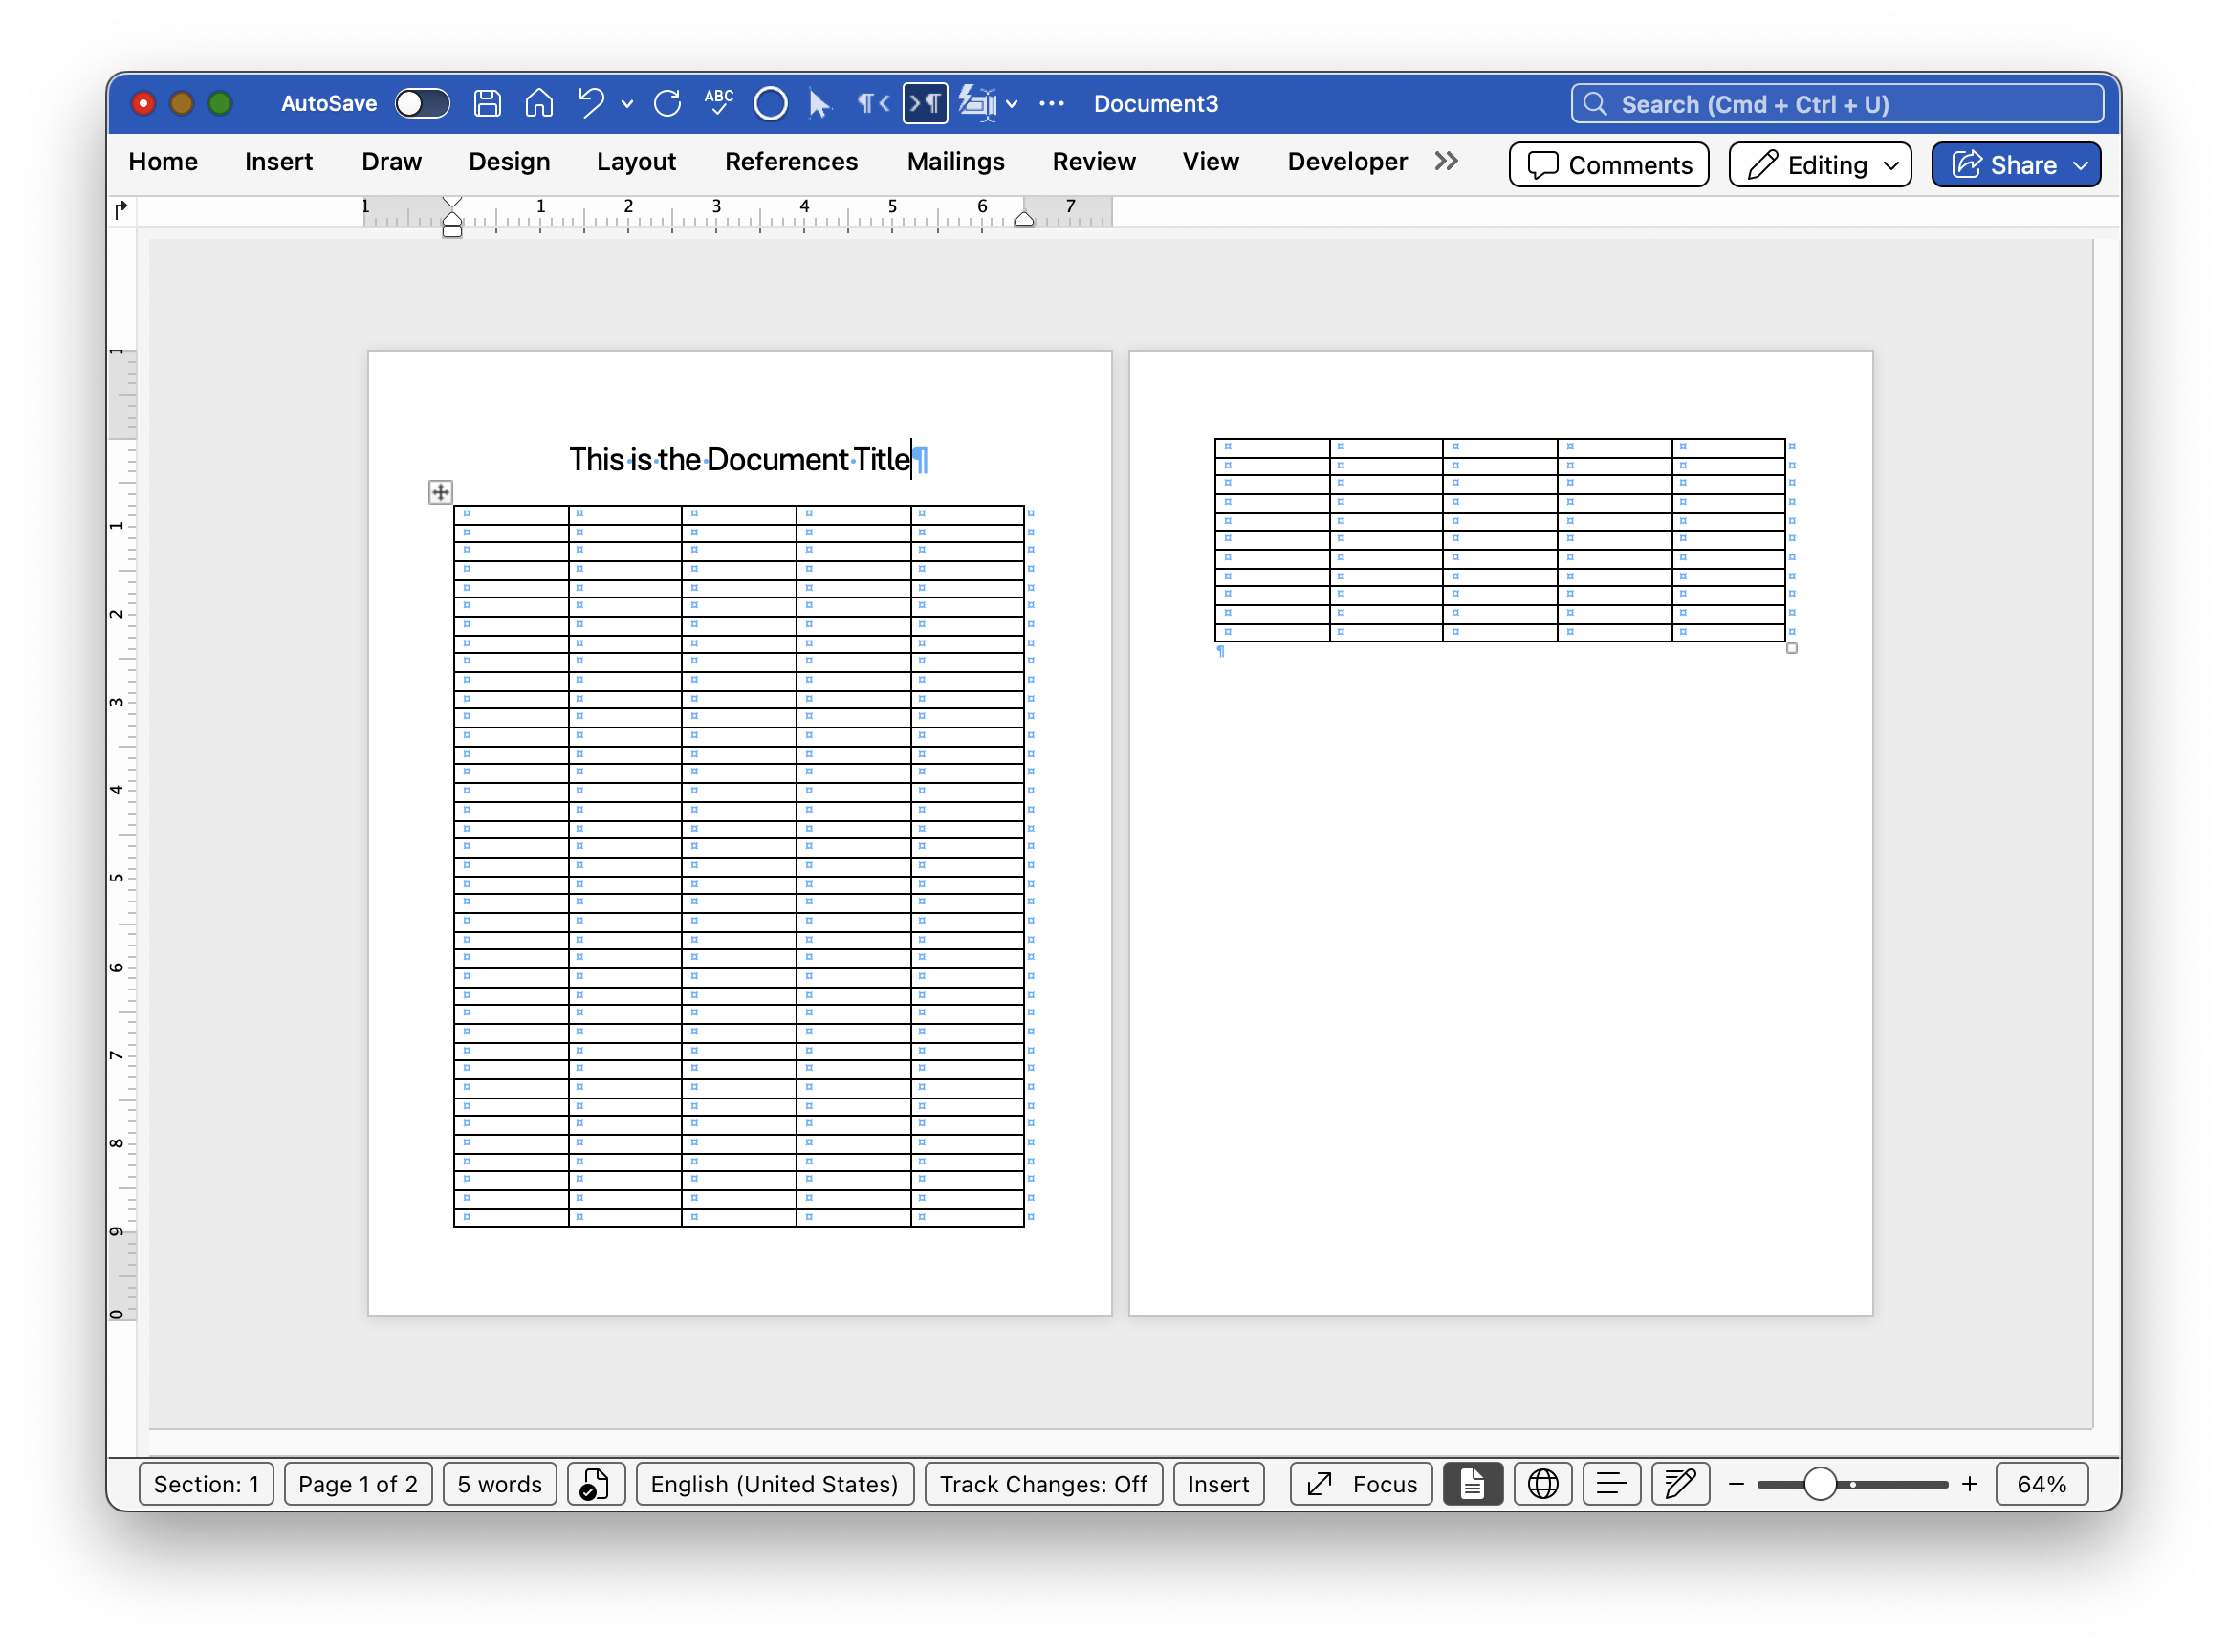2228x1652 pixels.
Task: Click the zoom slider handle
Action: click(1820, 1484)
